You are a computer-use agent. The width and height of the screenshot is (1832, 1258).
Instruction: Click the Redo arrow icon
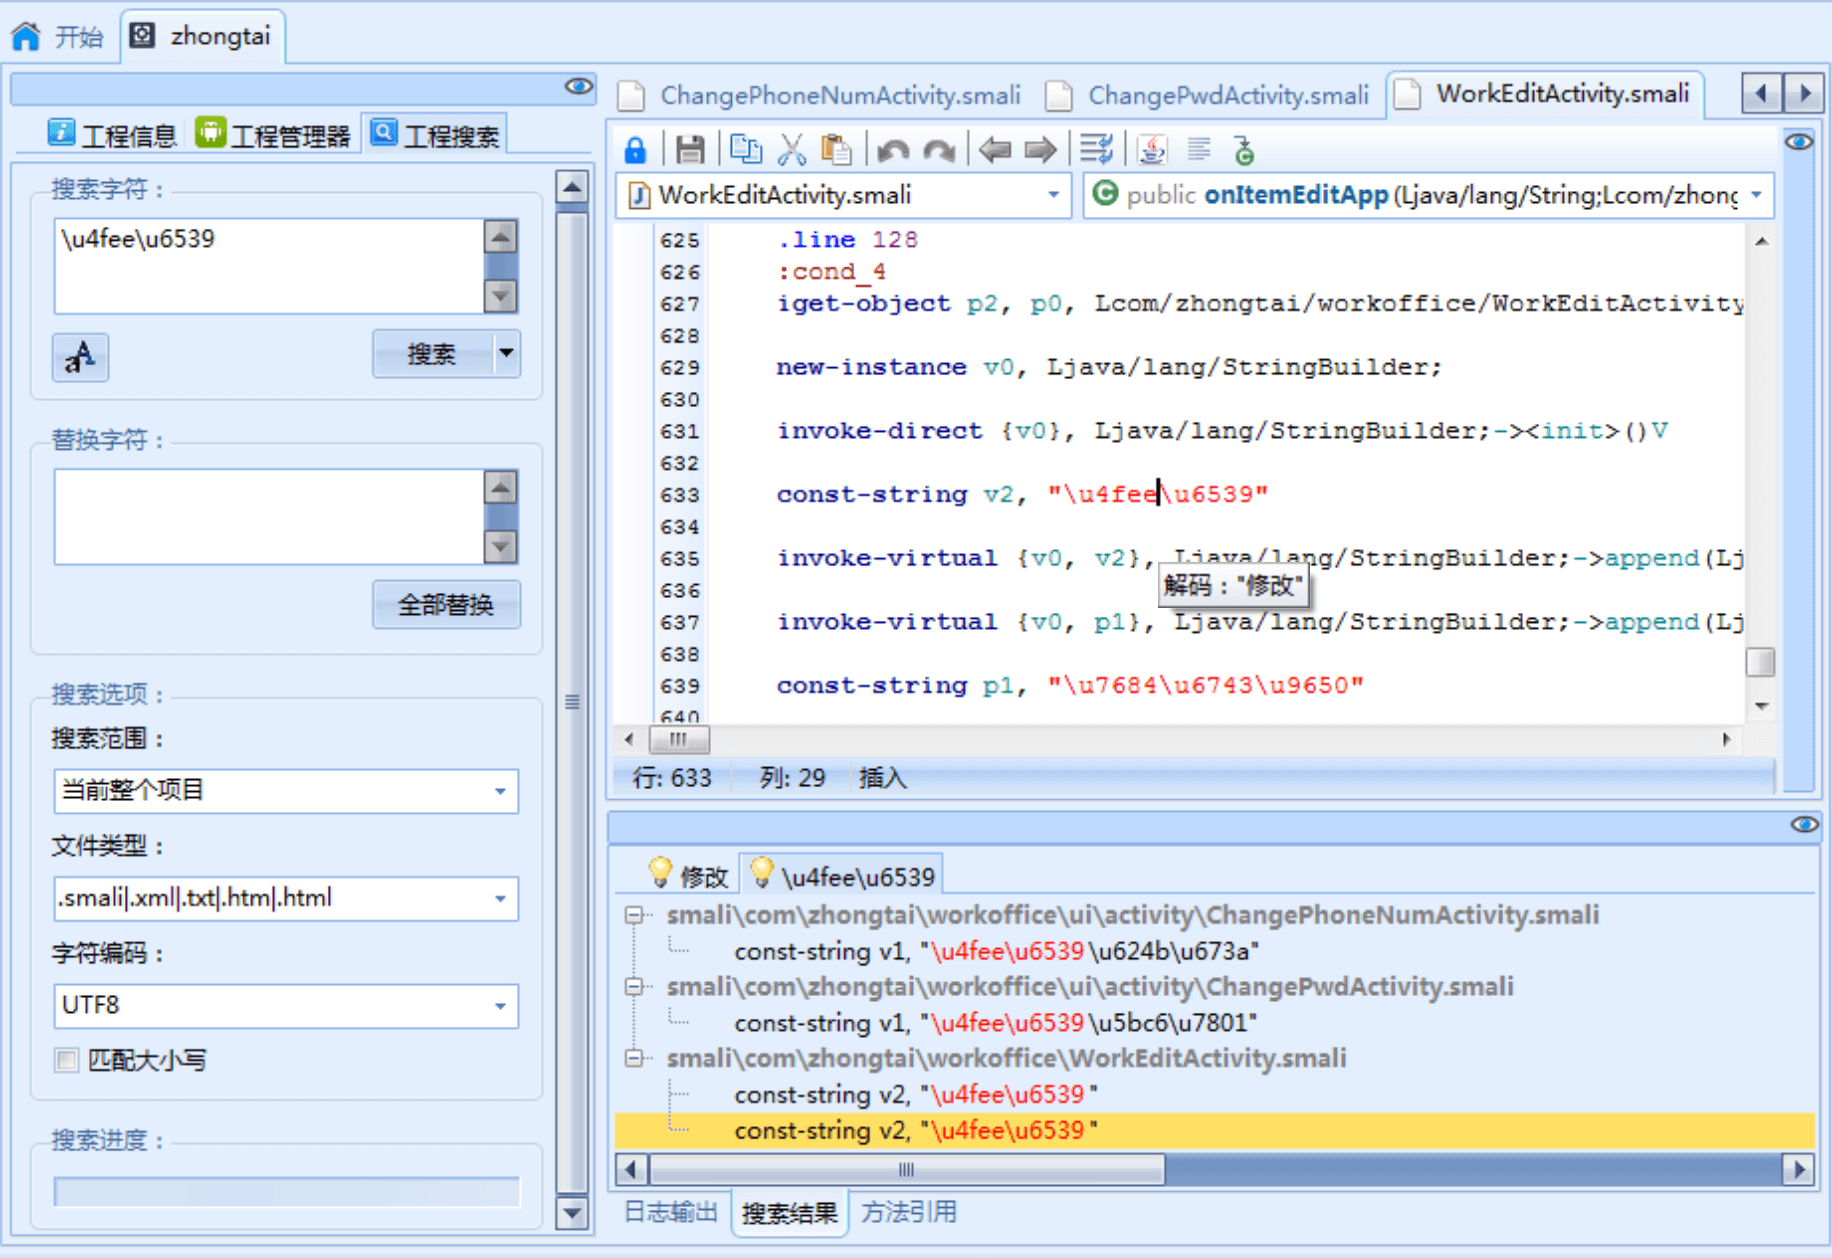tap(939, 150)
